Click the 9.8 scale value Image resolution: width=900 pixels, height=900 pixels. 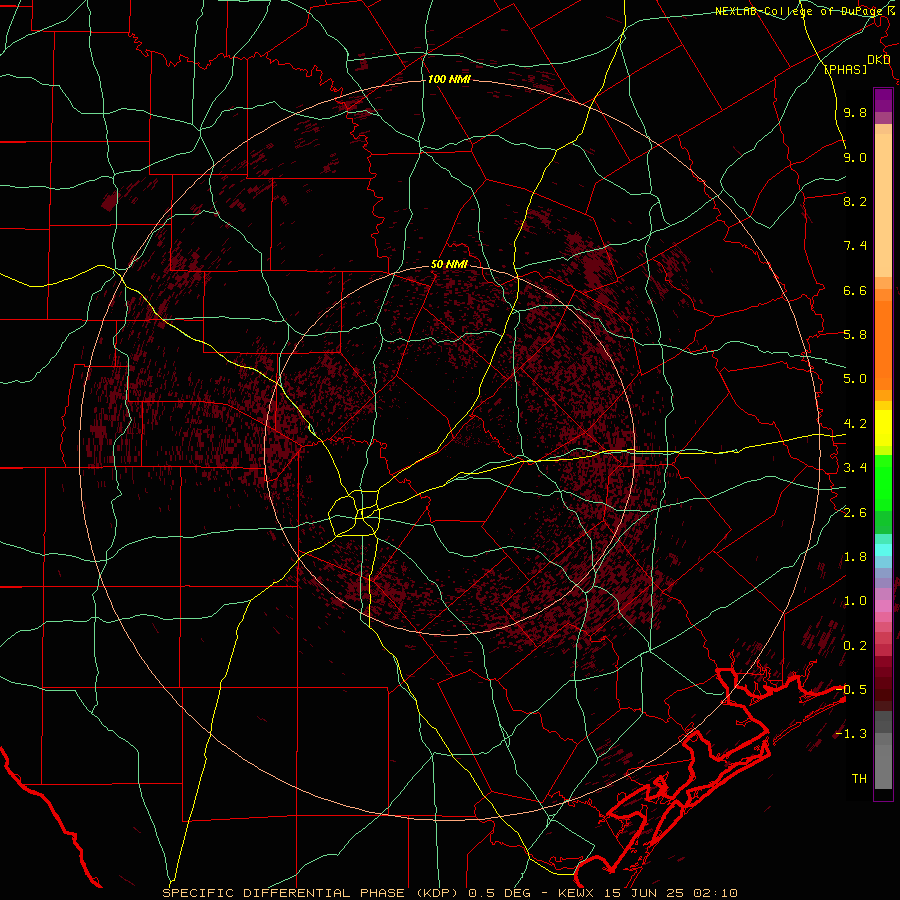pos(855,112)
